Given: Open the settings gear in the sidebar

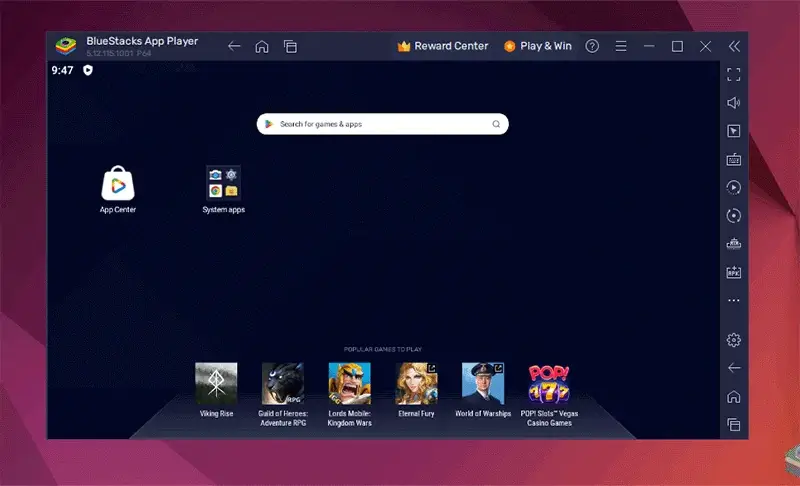Looking at the screenshot, I should (x=733, y=340).
